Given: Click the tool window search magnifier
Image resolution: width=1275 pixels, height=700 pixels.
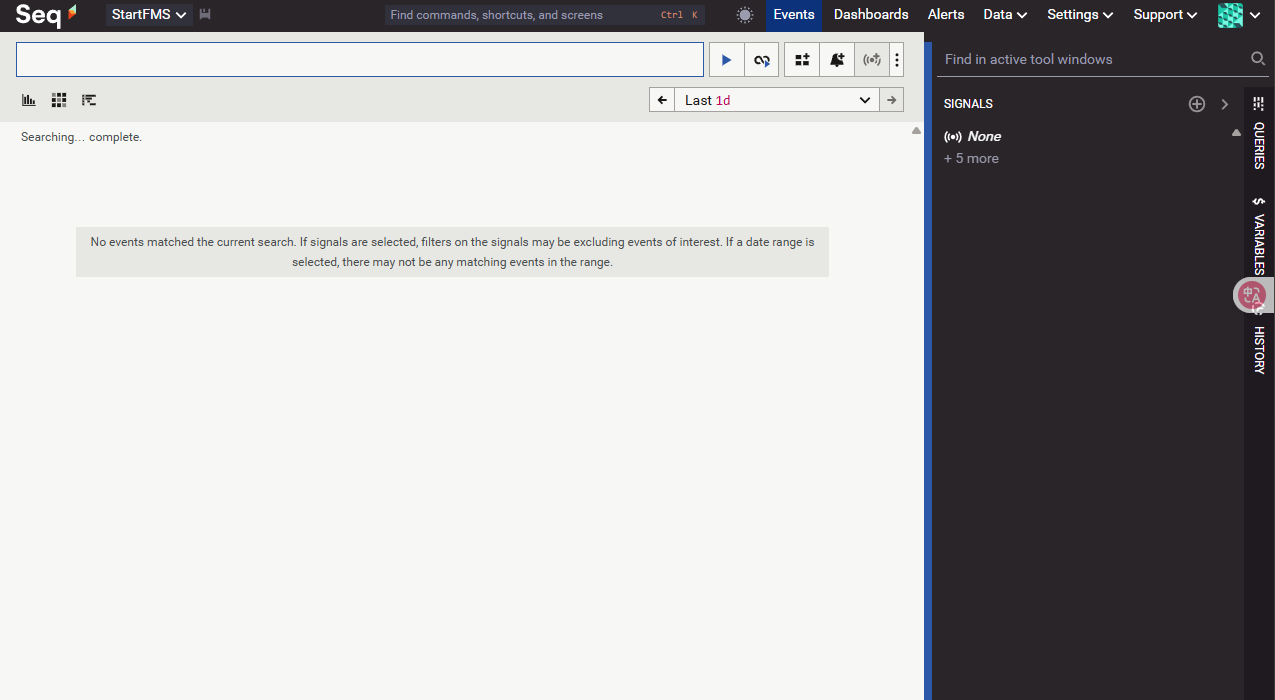Looking at the screenshot, I should point(1258,59).
